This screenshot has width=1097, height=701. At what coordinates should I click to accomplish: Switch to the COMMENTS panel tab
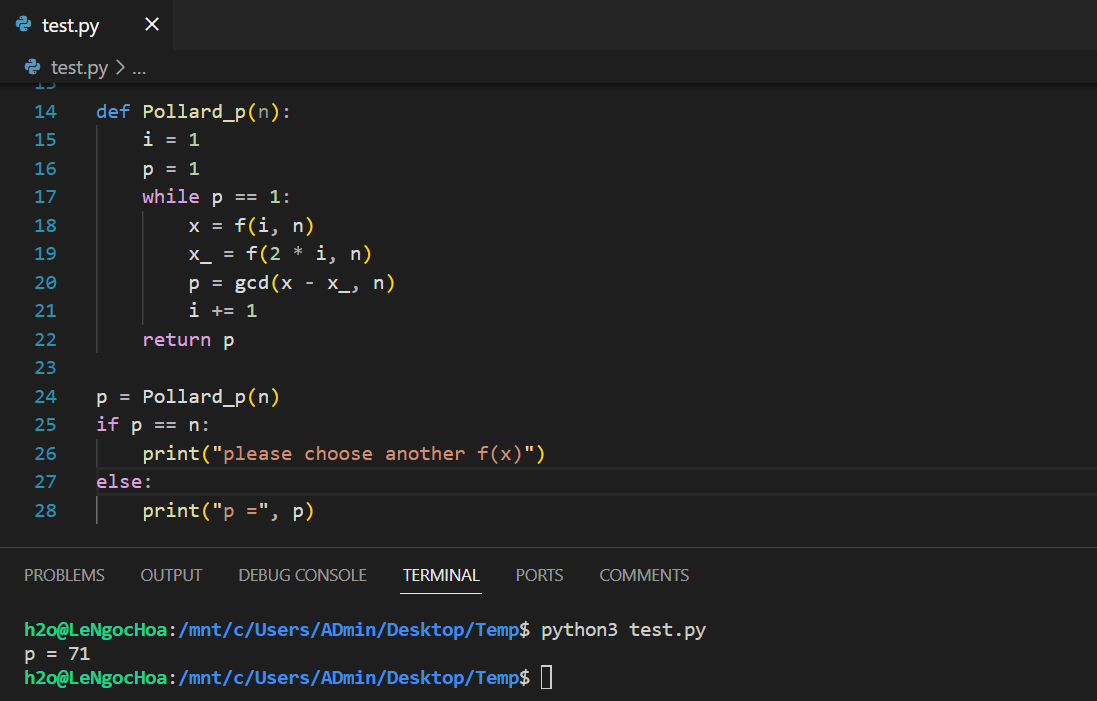pos(644,575)
